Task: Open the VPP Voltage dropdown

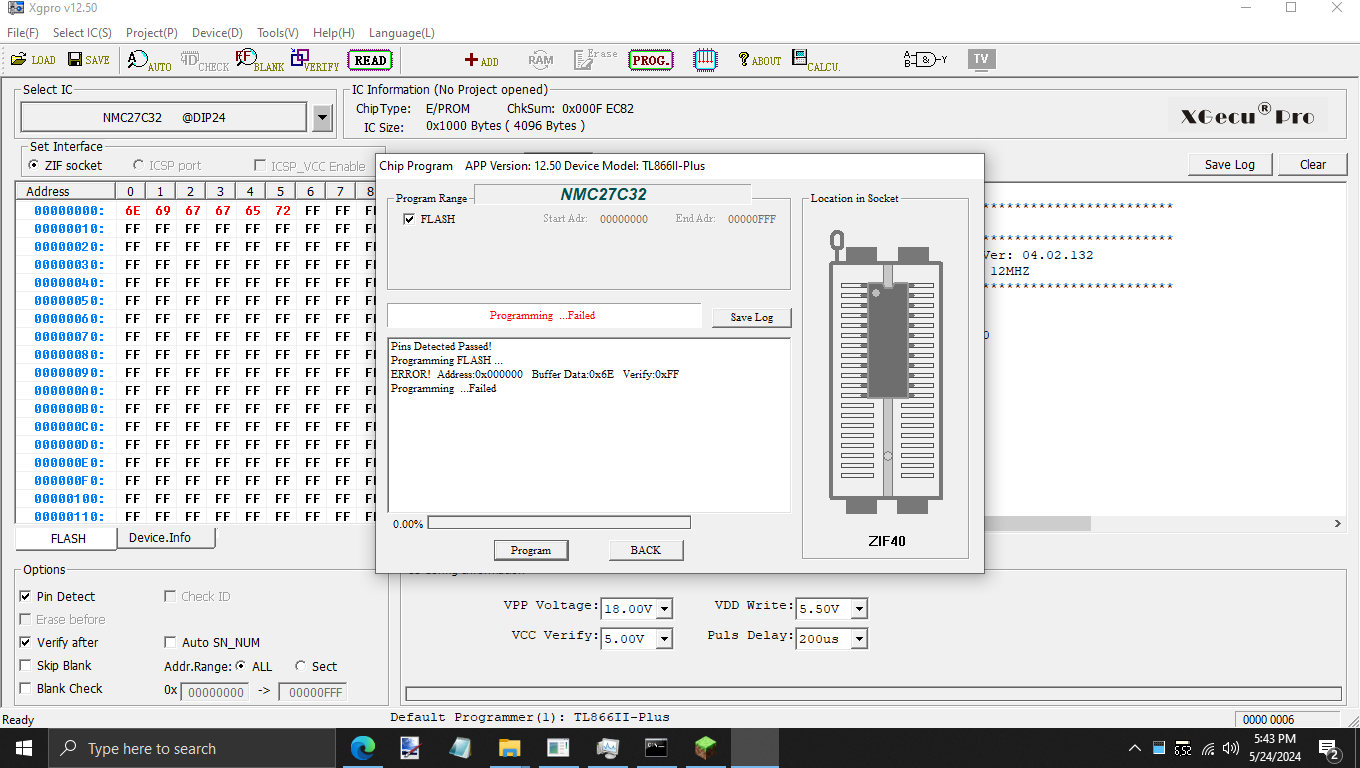Action: pyautogui.click(x=665, y=609)
